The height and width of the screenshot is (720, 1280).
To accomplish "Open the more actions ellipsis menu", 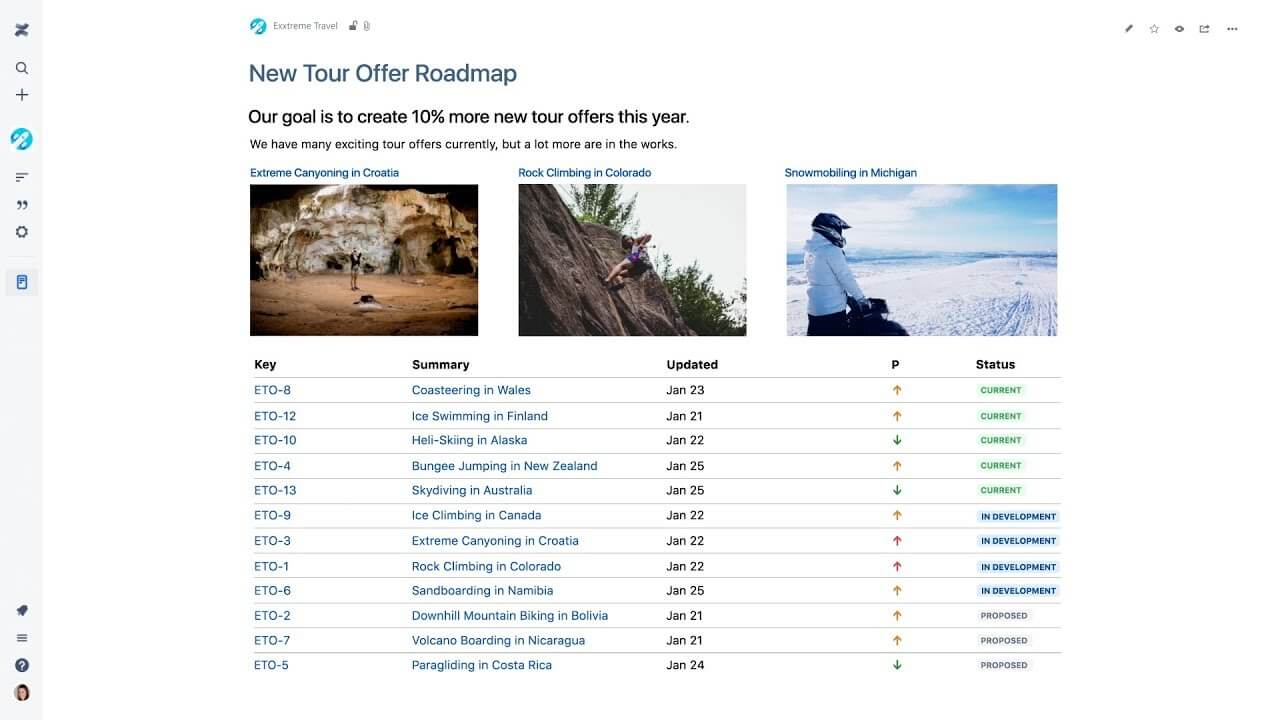I will 1232,29.
